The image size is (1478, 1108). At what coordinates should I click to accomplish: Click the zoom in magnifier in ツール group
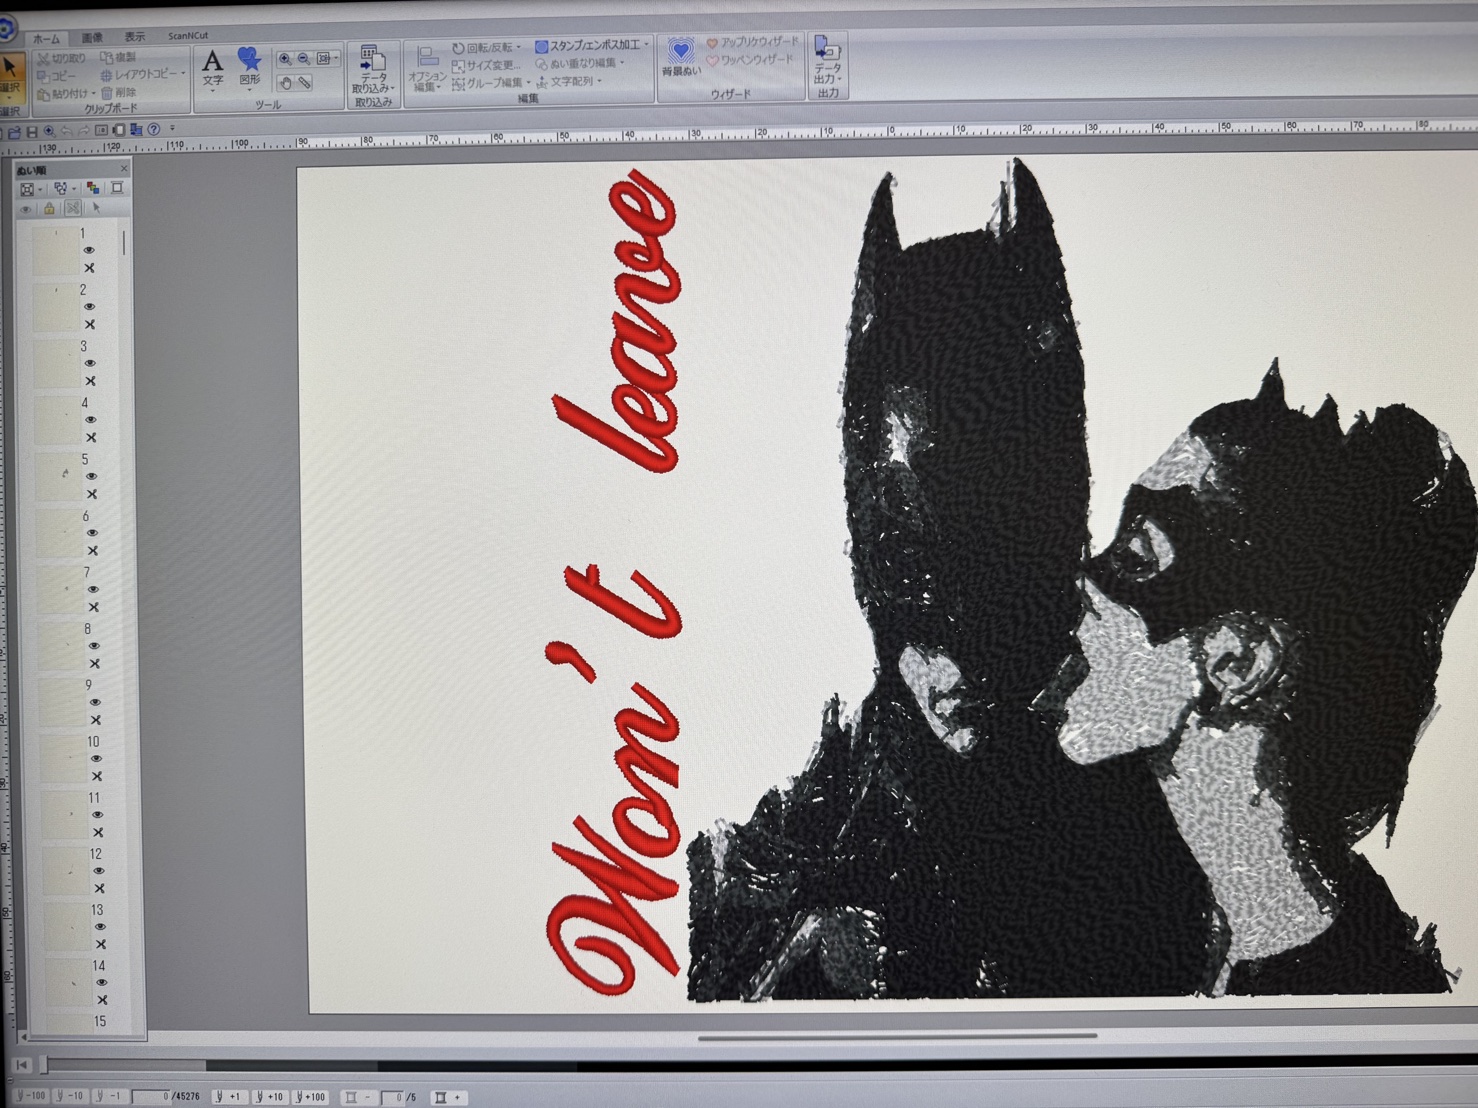[x=285, y=60]
